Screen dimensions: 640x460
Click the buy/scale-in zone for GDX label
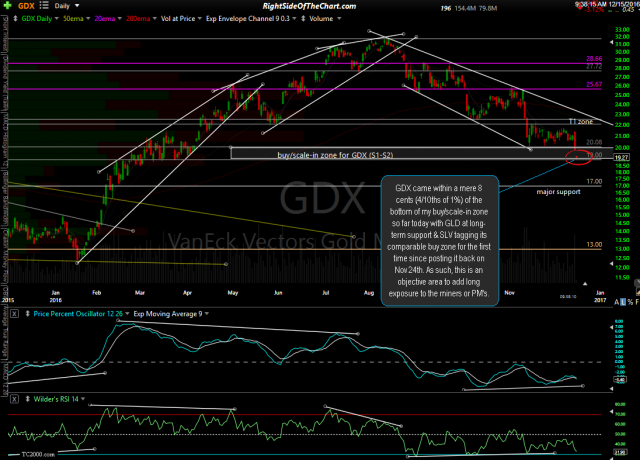point(335,155)
